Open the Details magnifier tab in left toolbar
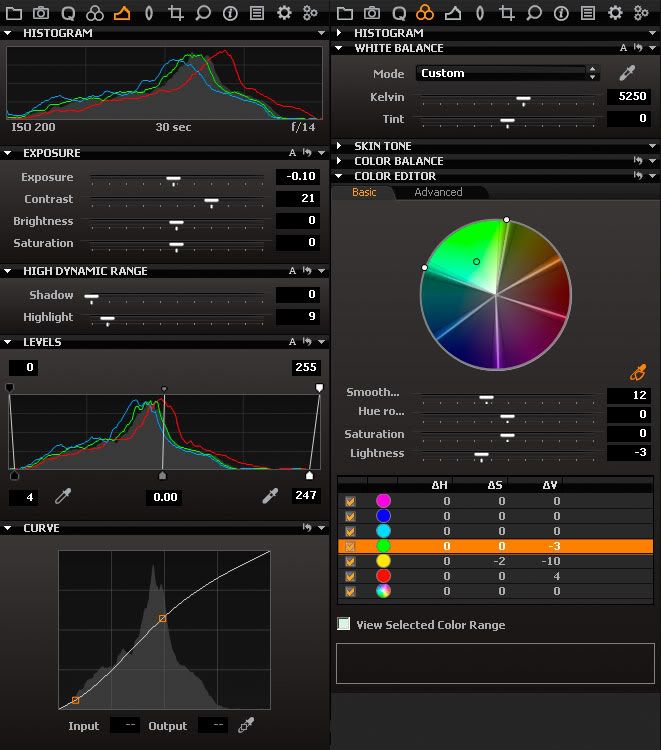661x750 pixels. pos(203,13)
